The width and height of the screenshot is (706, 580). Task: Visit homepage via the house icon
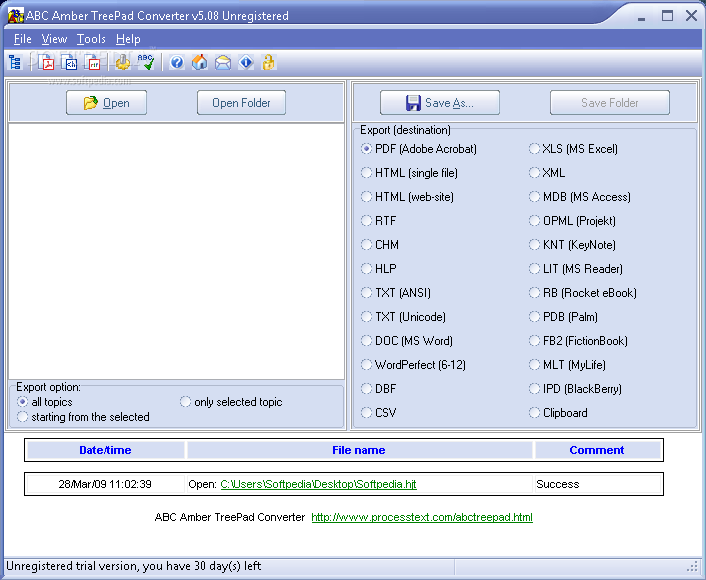point(199,62)
